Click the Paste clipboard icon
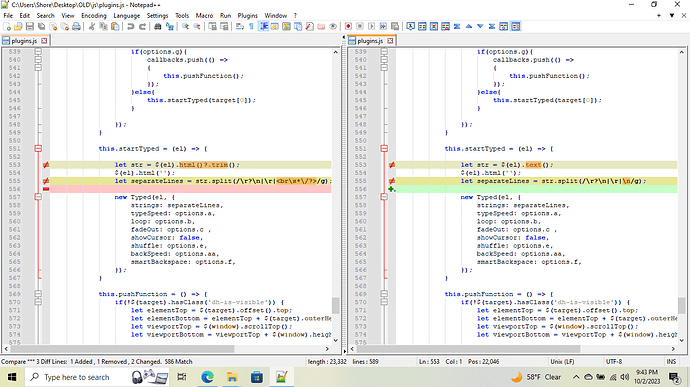Image resolution: width=690 pixels, height=387 pixels. (115, 26)
